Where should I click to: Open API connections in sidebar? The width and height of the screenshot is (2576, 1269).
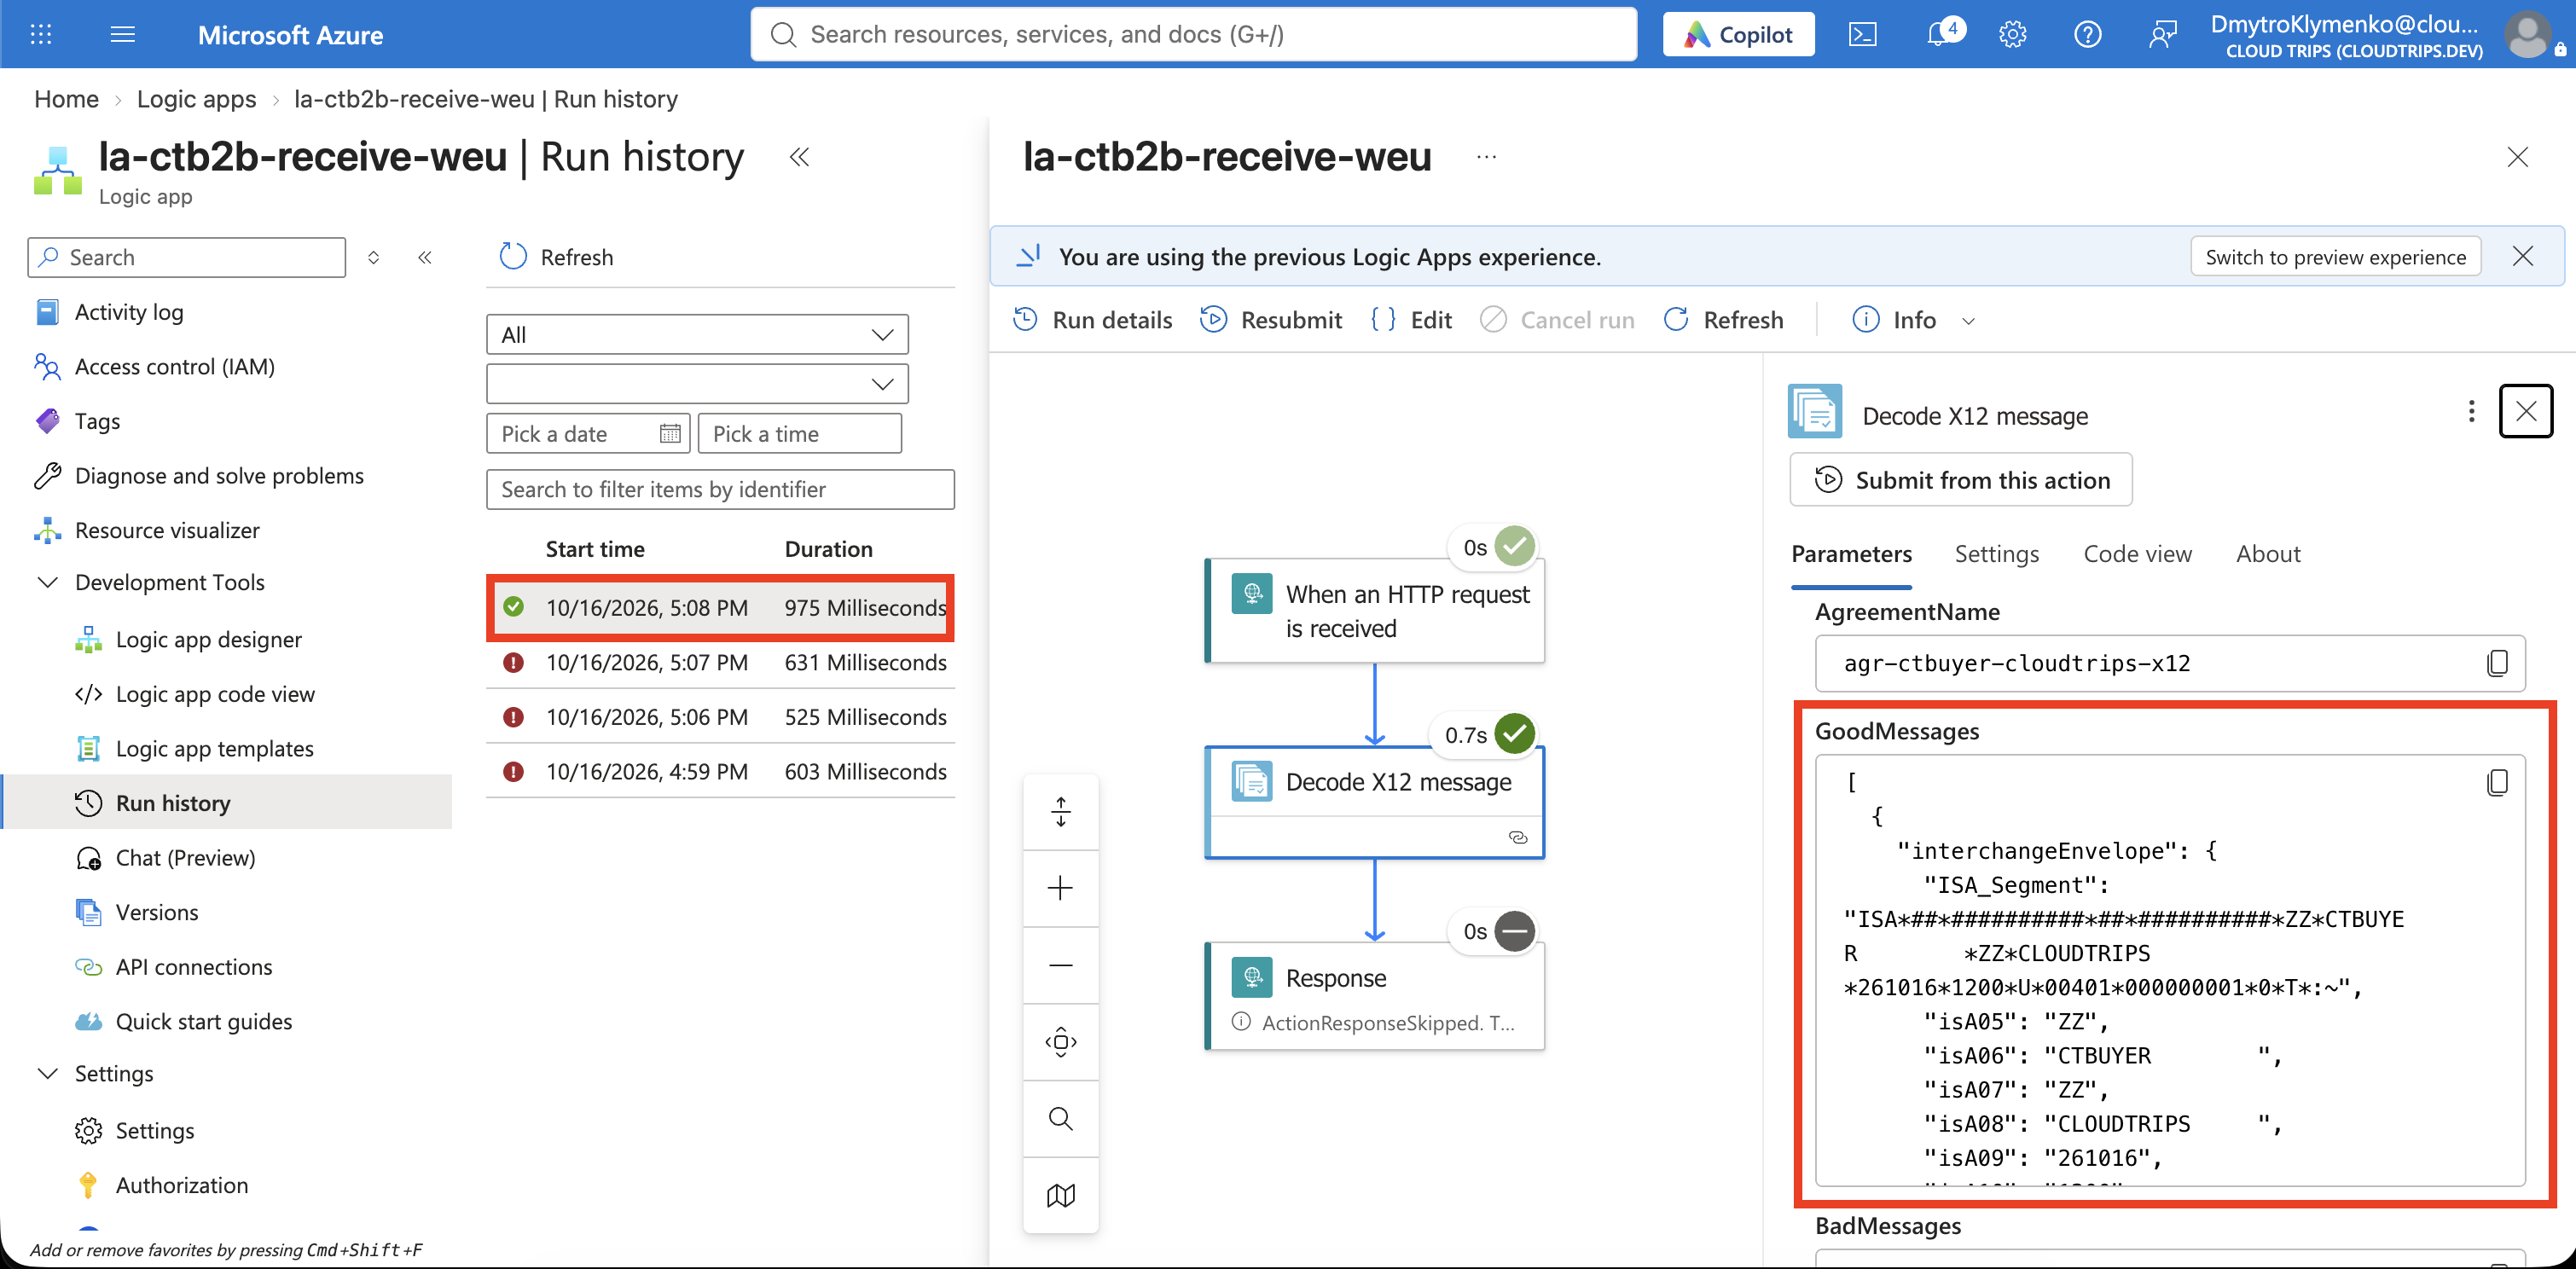point(193,966)
